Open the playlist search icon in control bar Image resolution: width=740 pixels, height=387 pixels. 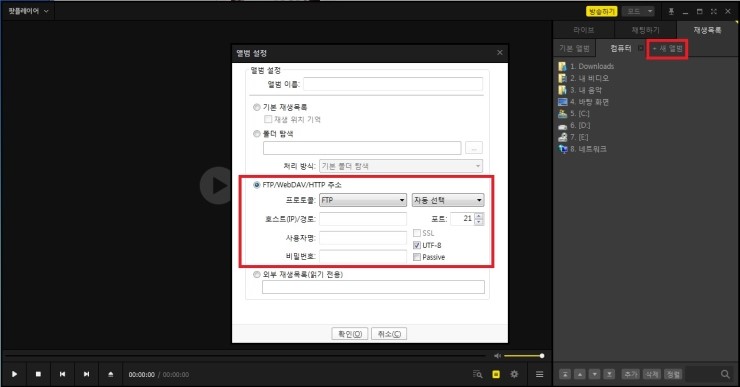(478, 374)
